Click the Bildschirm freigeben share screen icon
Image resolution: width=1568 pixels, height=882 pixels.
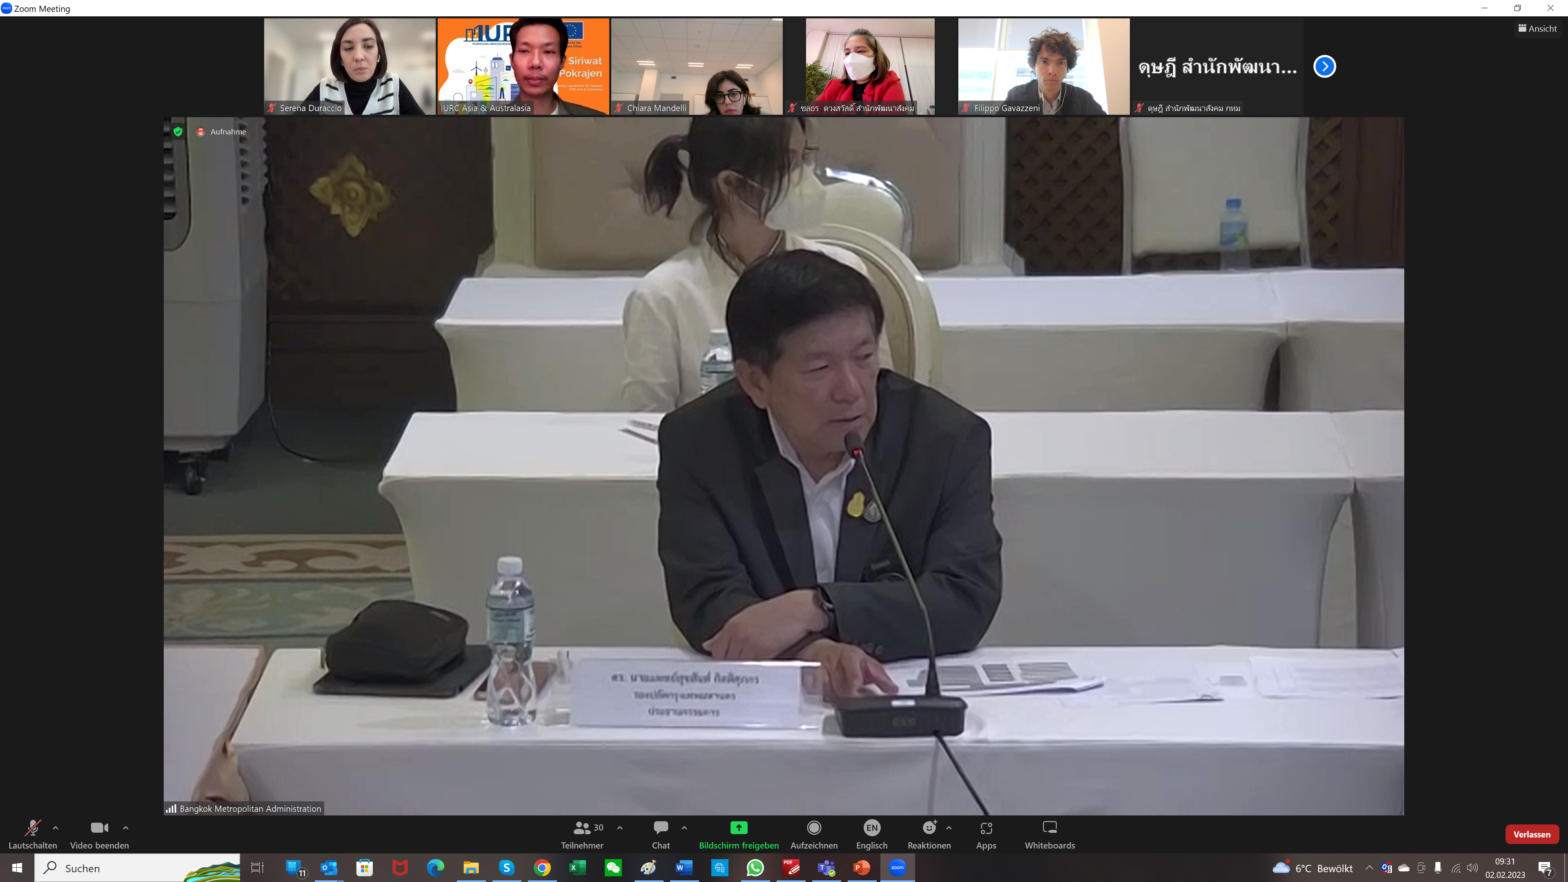click(x=738, y=828)
